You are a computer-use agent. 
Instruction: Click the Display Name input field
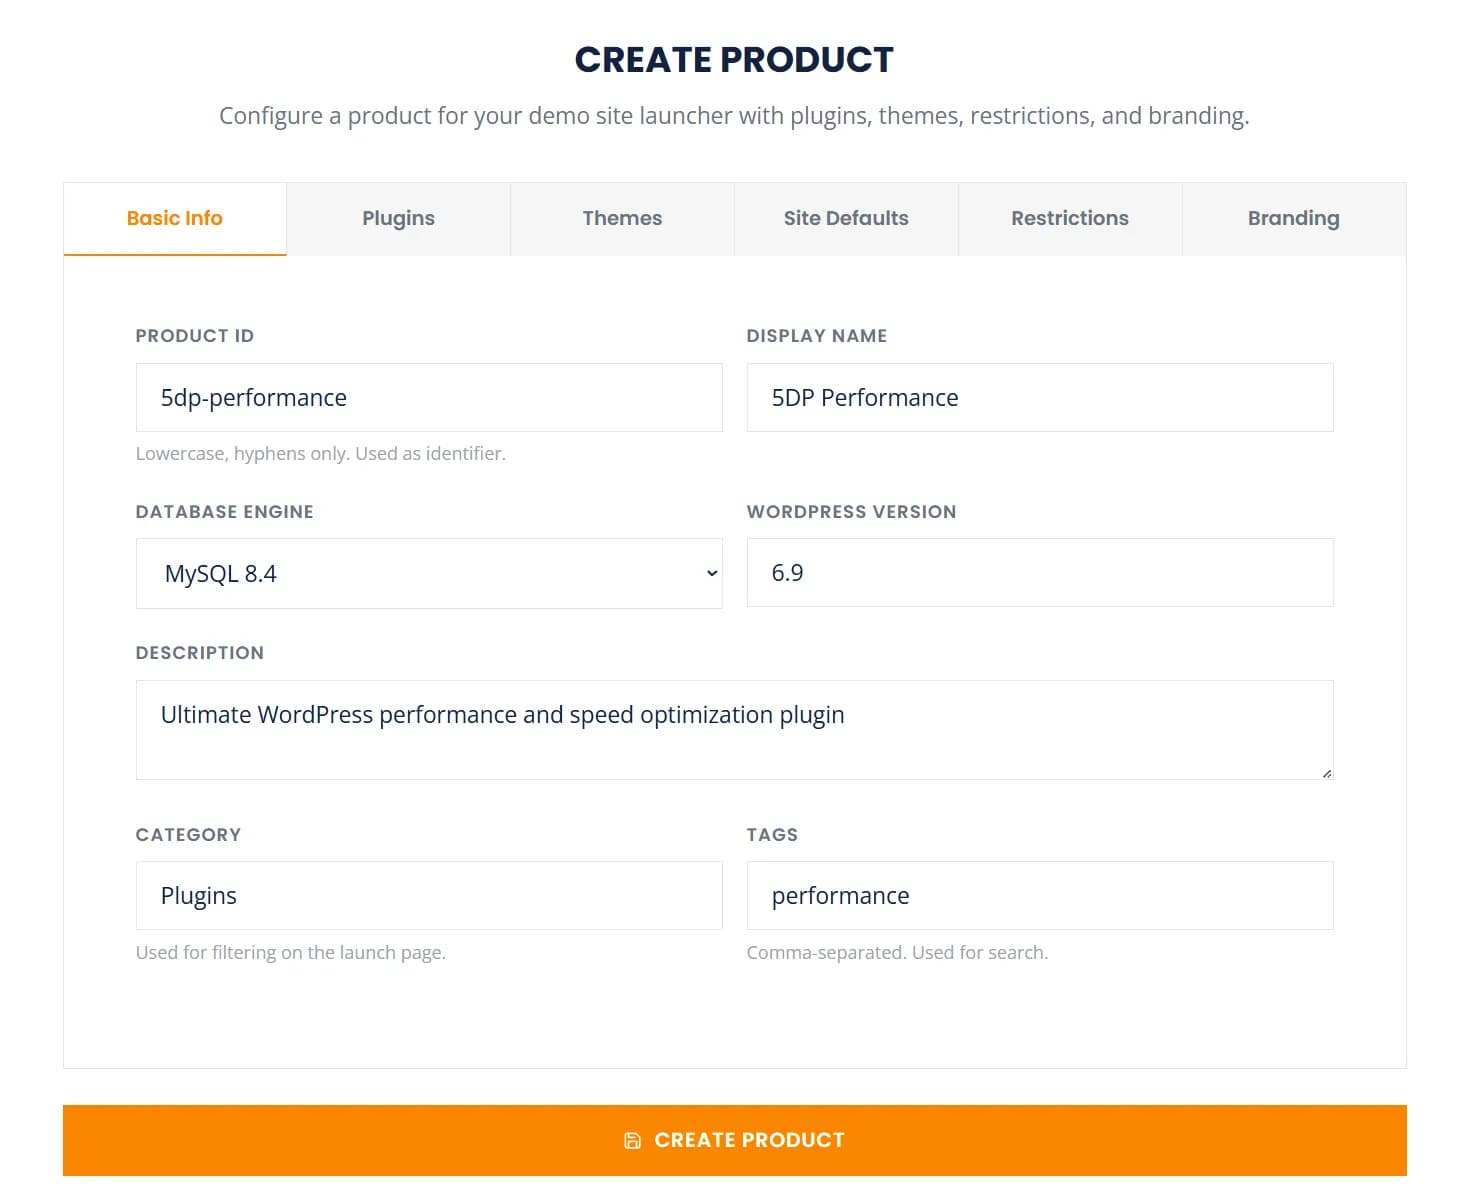pyautogui.click(x=1040, y=397)
